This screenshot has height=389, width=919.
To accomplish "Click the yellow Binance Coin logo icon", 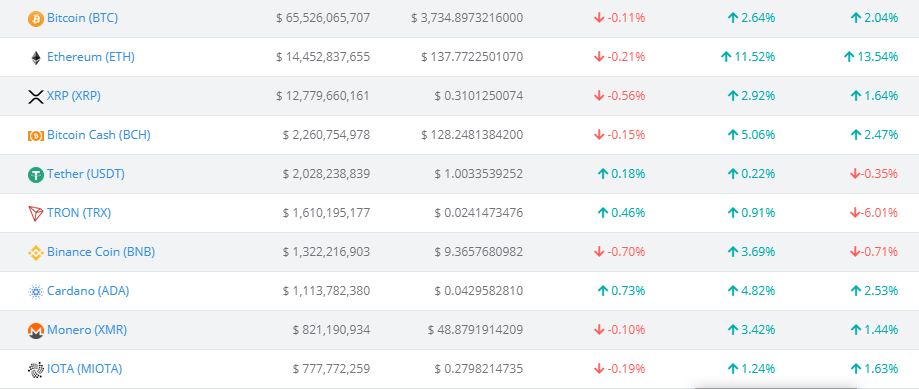I will tap(36, 252).
